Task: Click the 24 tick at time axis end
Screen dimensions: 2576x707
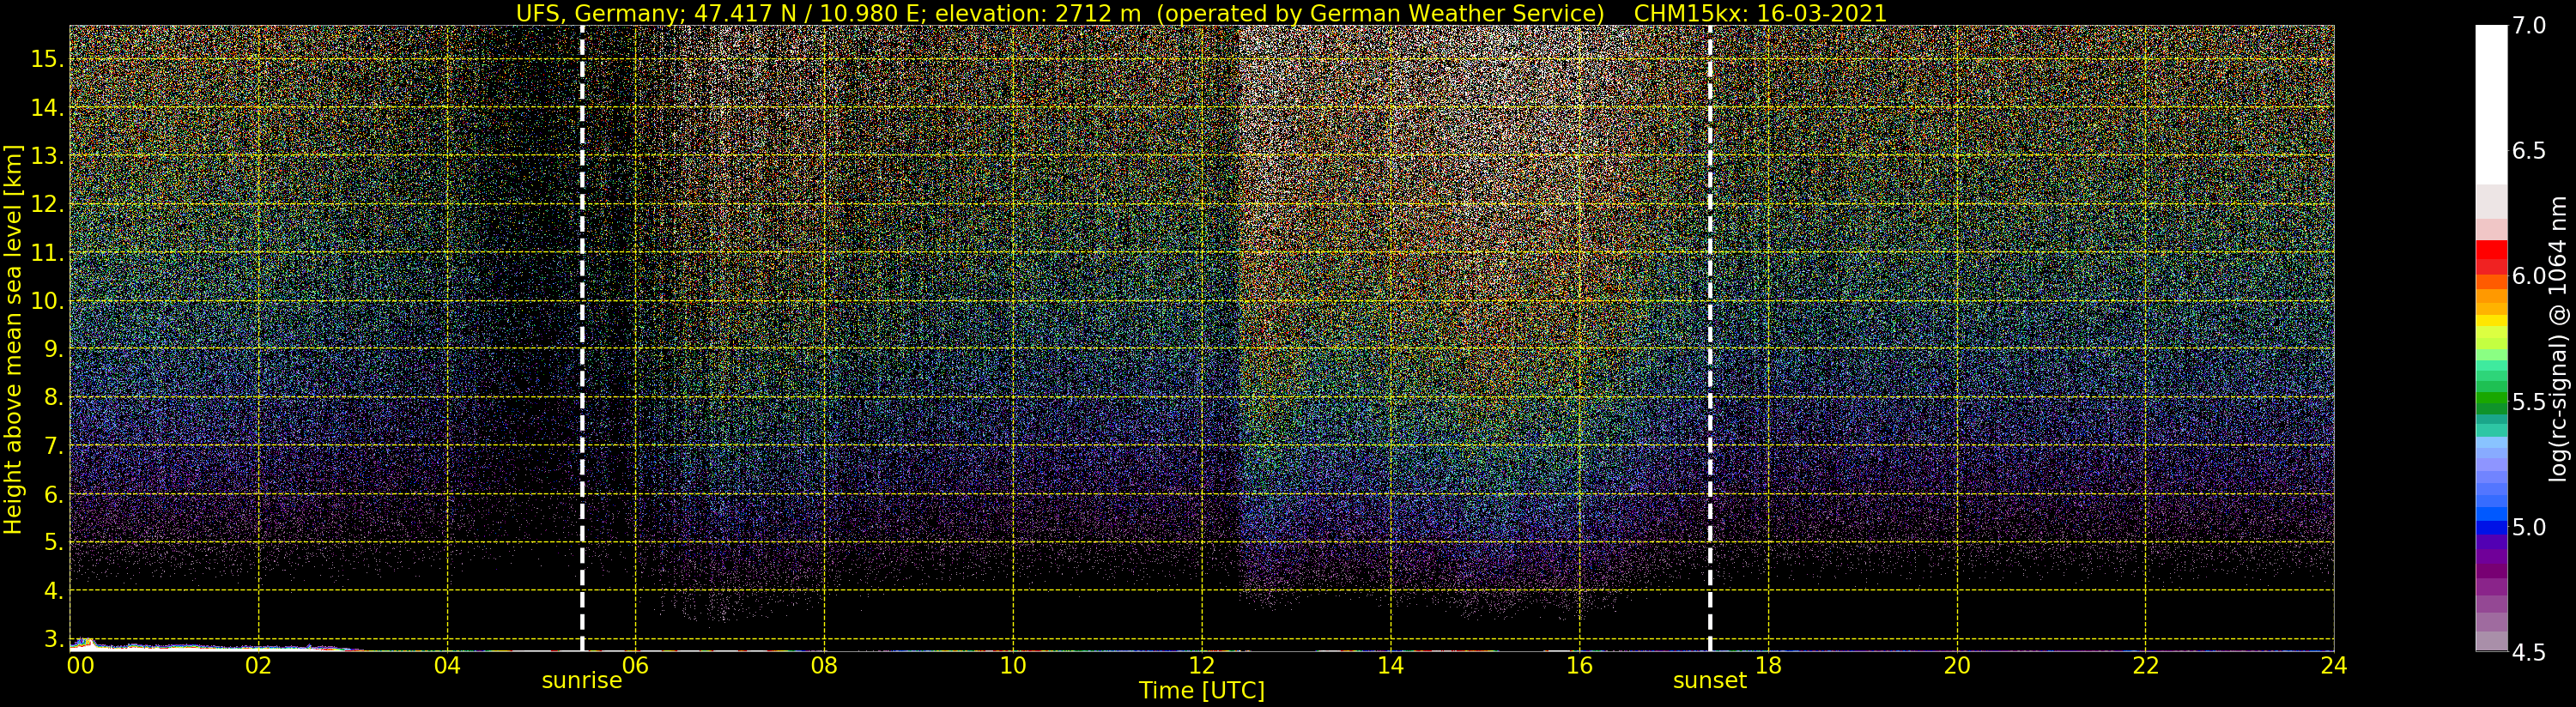Action: (x=2333, y=666)
